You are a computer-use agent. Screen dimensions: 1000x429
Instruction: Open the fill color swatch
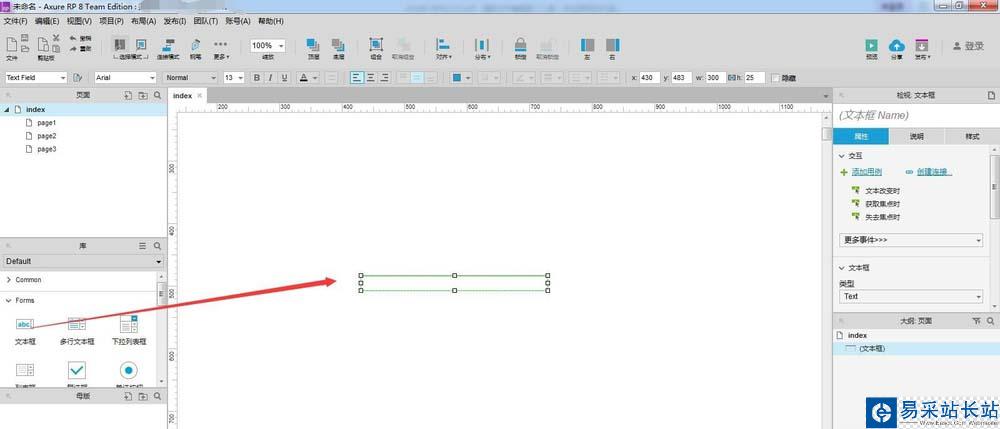click(457, 78)
